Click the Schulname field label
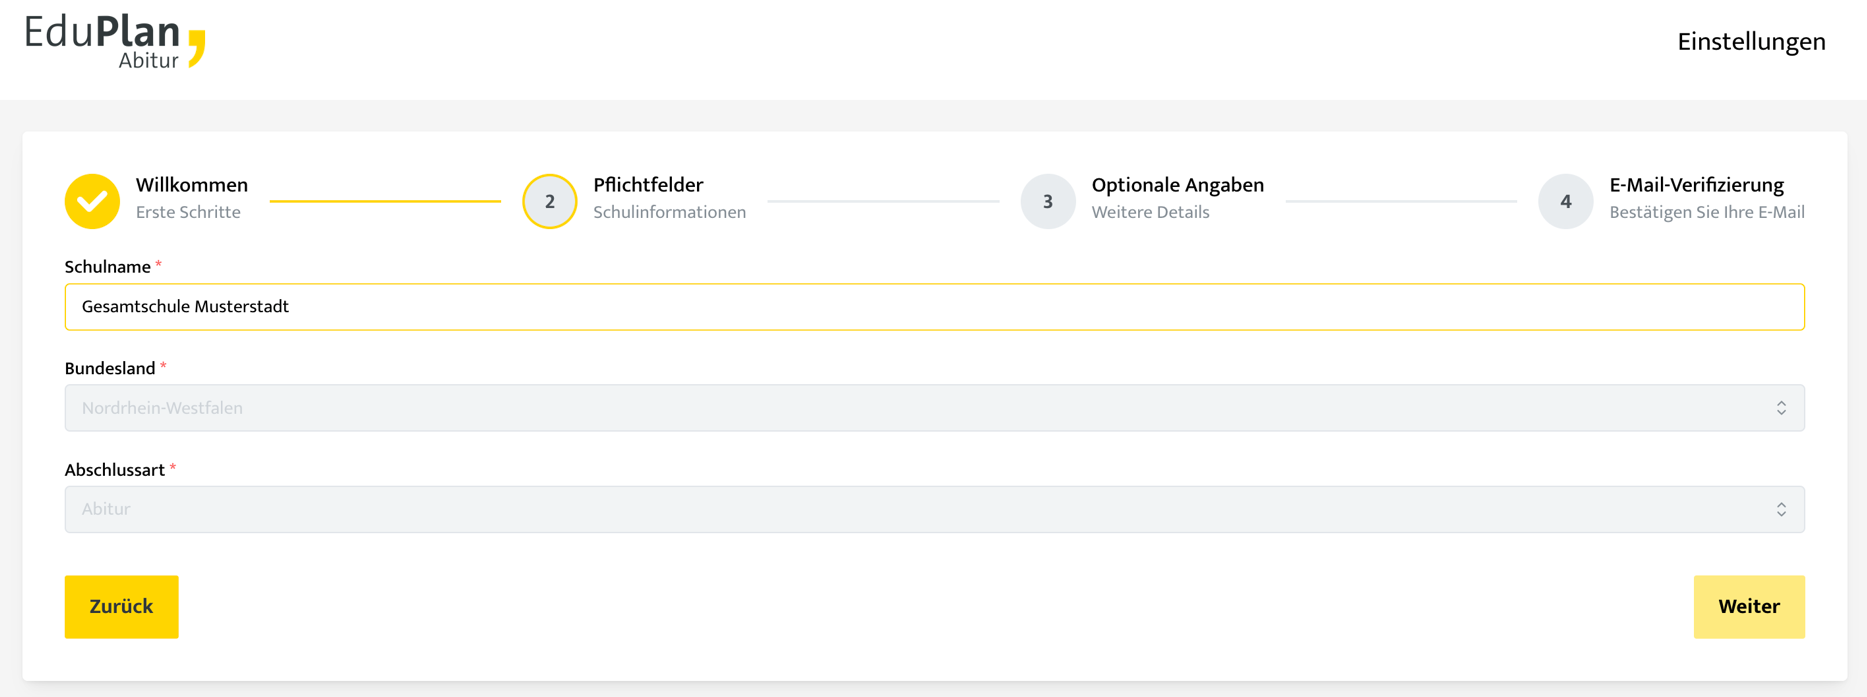This screenshot has width=1867, height=697. tap(107, 267)
